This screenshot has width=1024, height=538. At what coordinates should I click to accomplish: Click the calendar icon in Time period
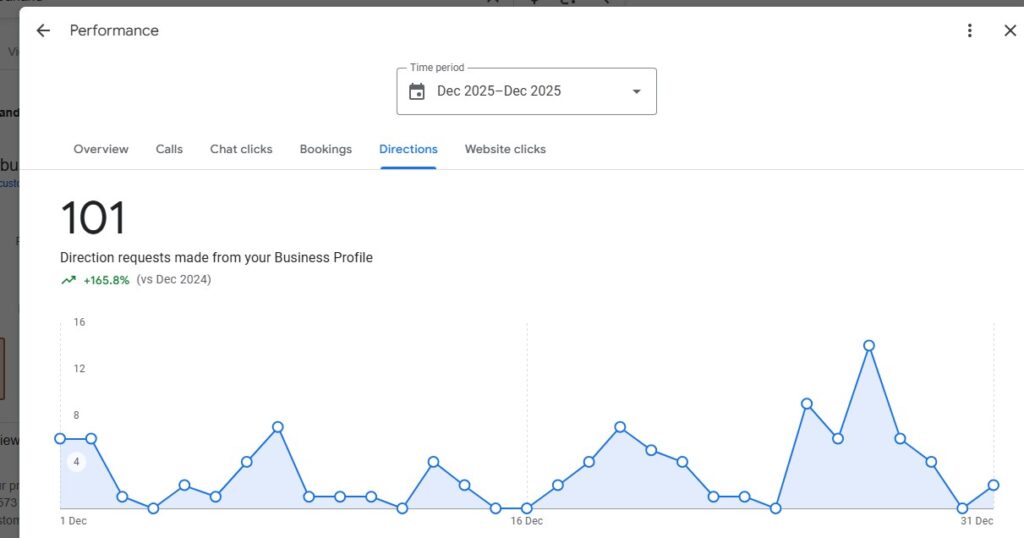(417, 92)
